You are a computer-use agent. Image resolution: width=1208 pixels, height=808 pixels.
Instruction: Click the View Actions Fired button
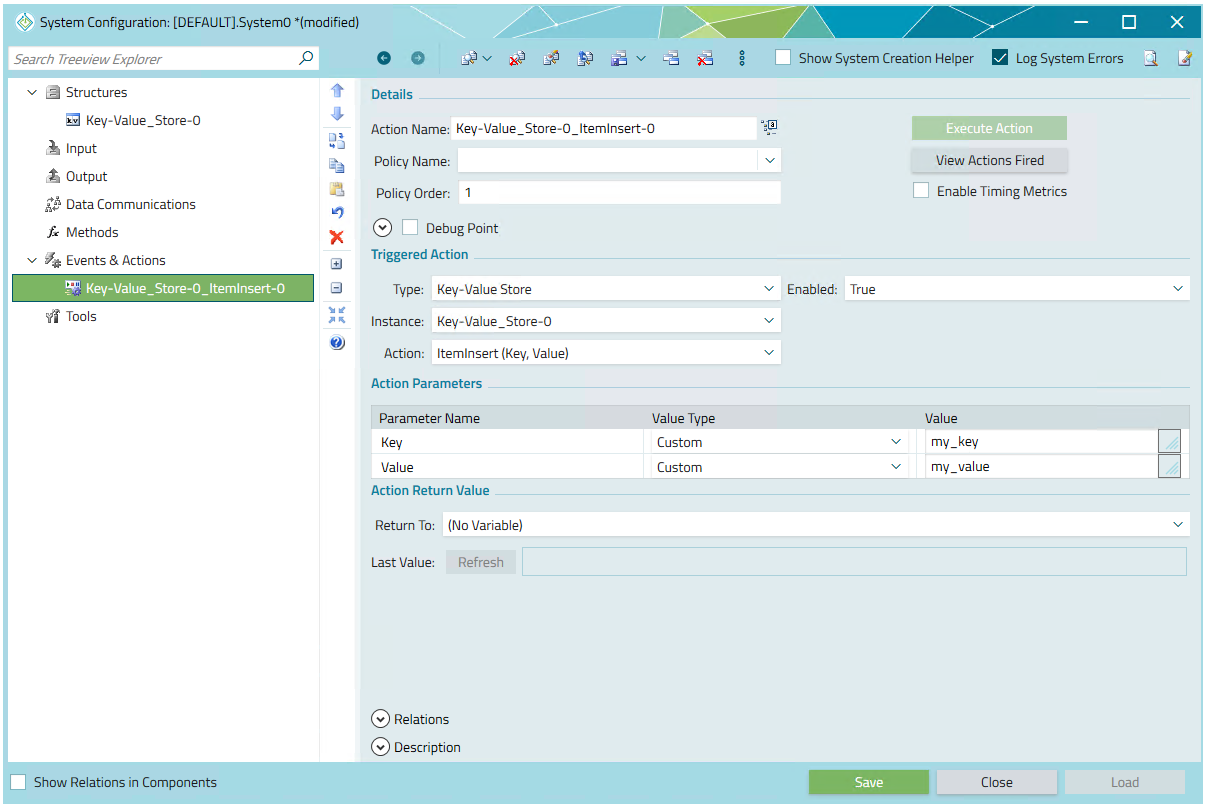click(x=989, y=160)
